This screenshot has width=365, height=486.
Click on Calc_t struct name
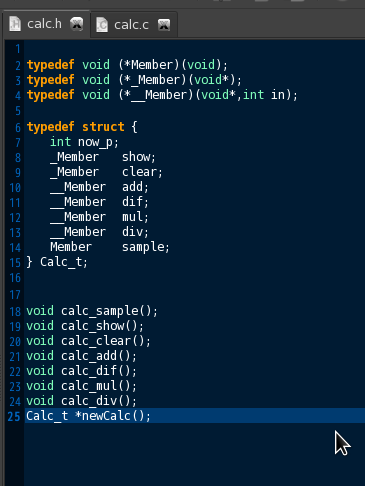tap(61, 262)
